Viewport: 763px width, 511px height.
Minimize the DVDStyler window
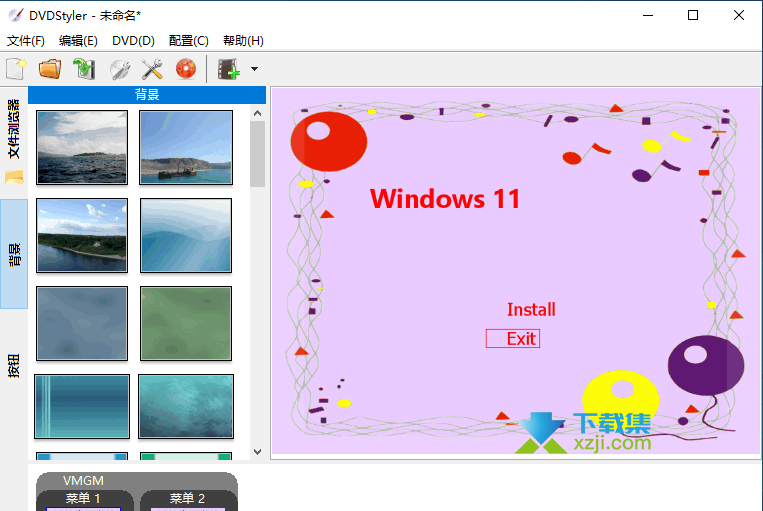(x=648, y=16)
